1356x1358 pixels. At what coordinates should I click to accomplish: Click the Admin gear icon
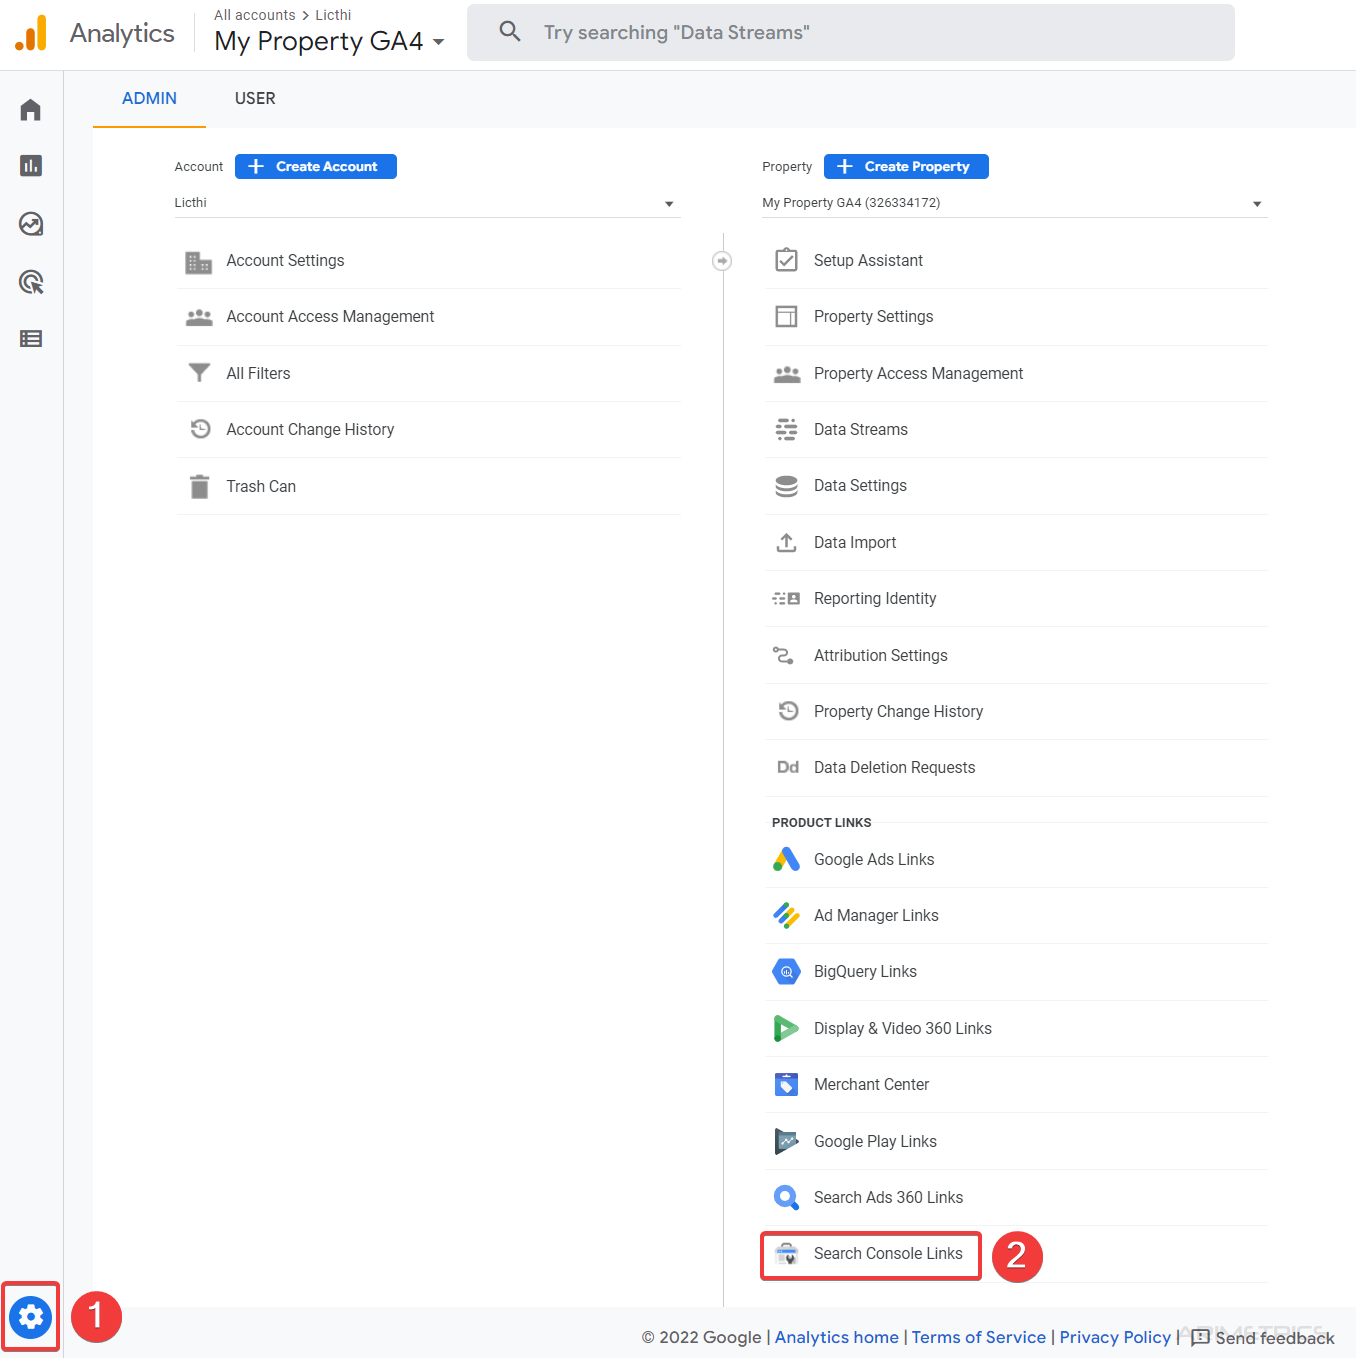coord(31,1317)
